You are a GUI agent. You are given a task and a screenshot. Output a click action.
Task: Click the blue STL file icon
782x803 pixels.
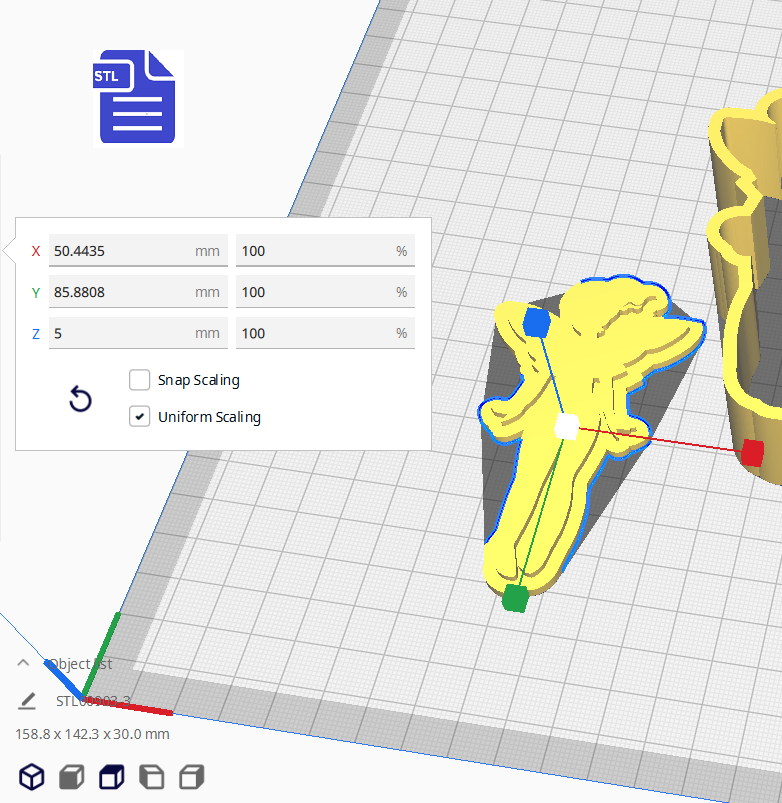pyautogui.click(x=137, y=98)
